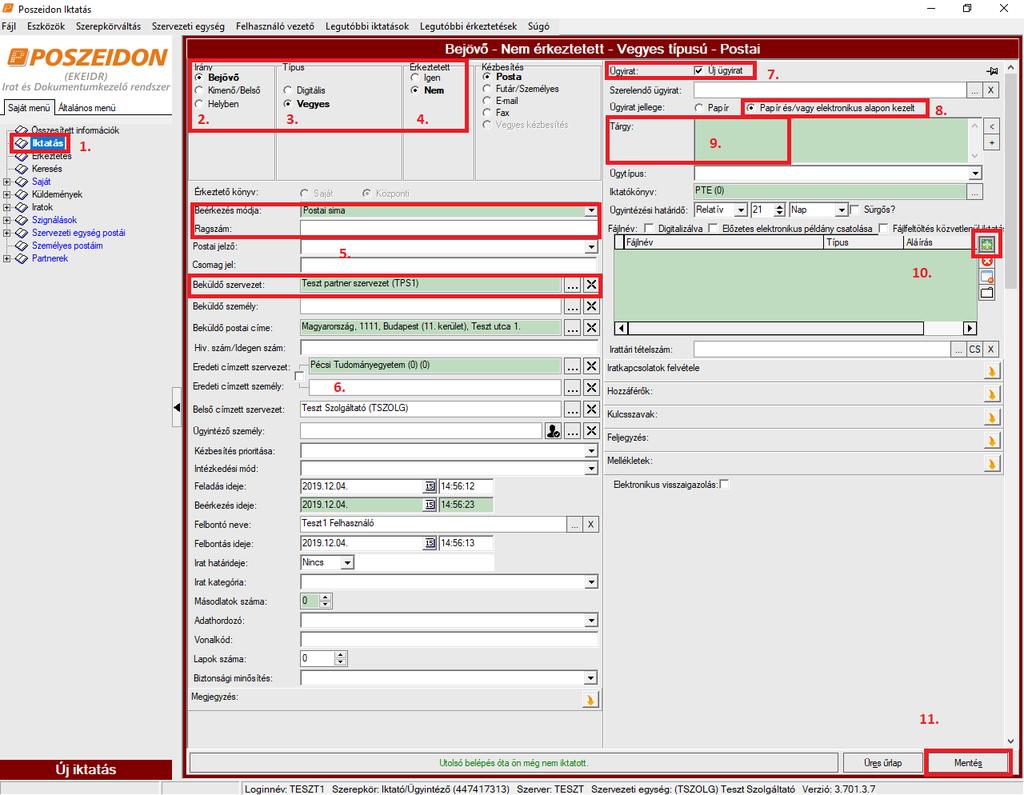Choose Futár/Személyes delivery radio
This screenshot has width=1024, height=795.
pyautogui.click(x=487, y=89)
